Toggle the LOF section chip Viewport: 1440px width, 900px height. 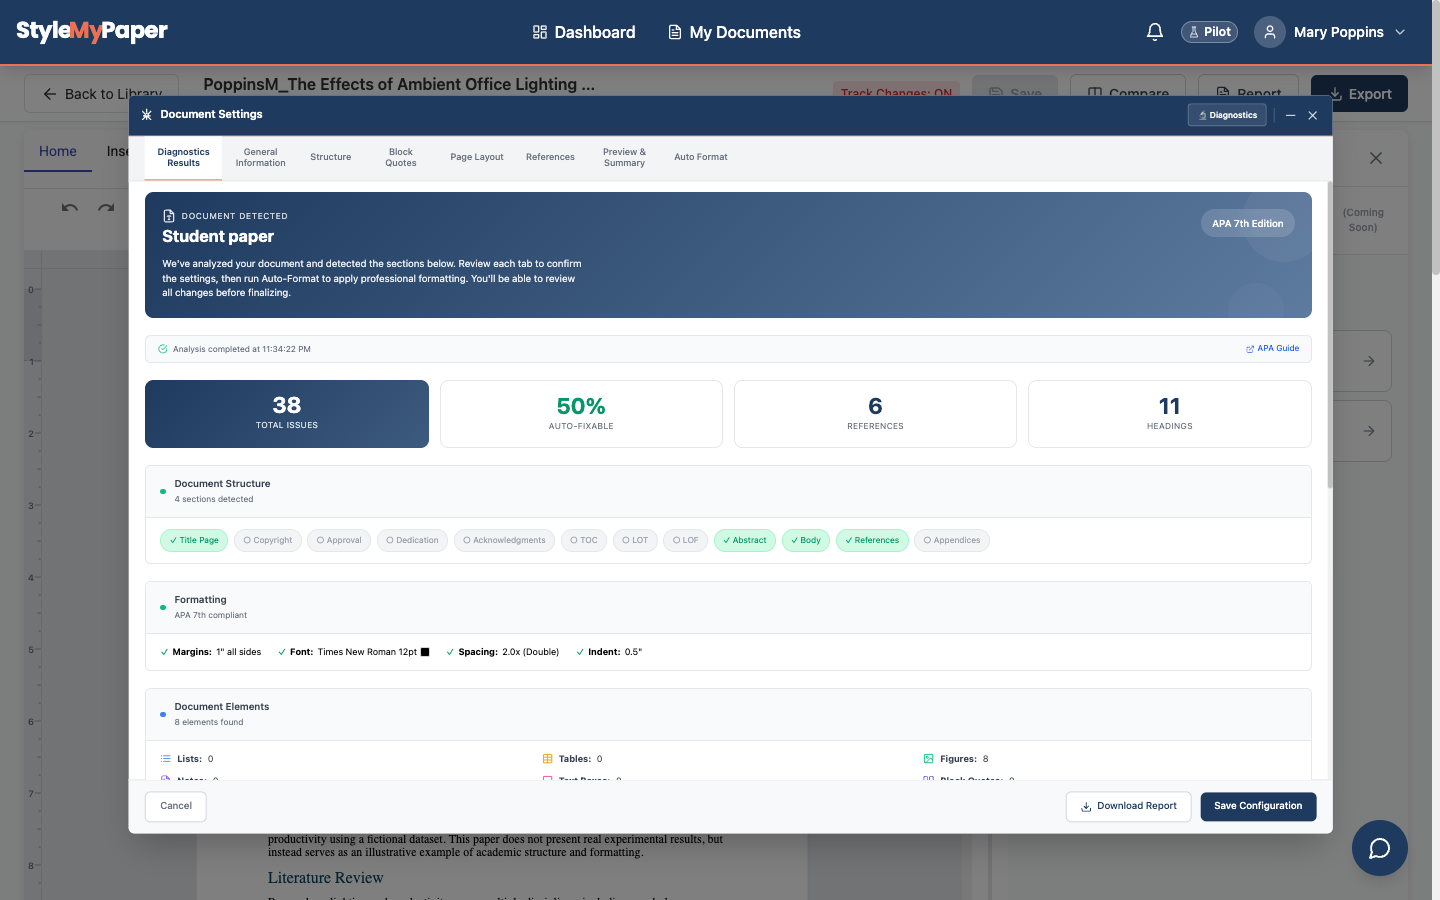[x=686, y=540]
